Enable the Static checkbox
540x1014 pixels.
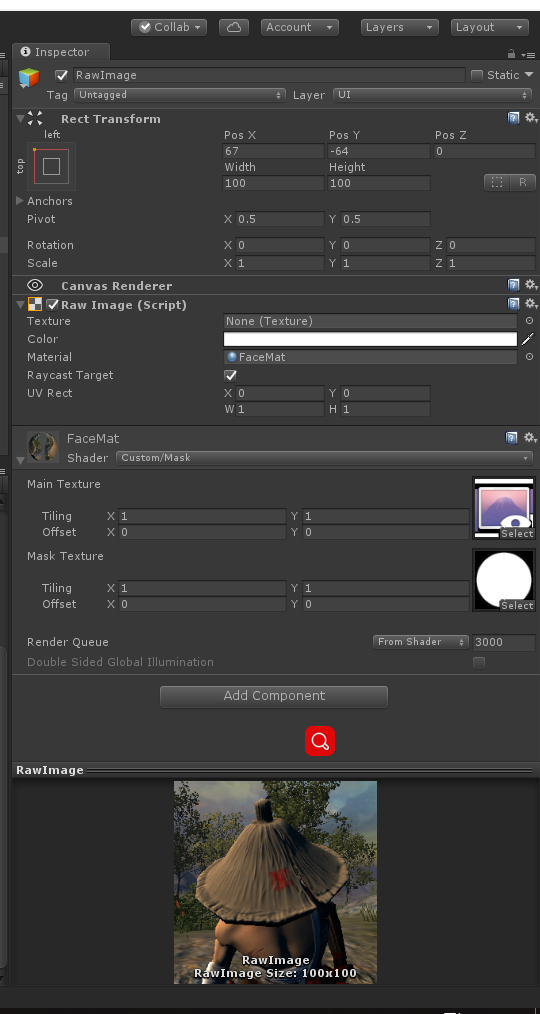(477, 76)
